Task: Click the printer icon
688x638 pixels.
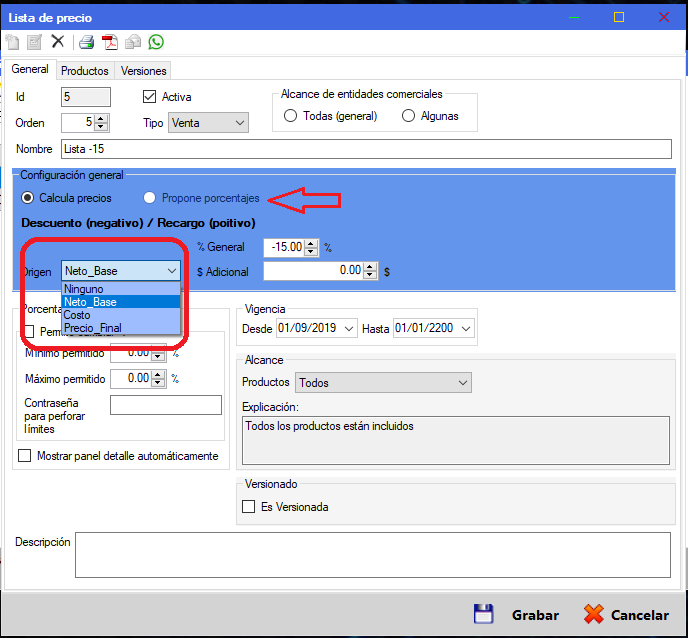Action: point(87,42)
